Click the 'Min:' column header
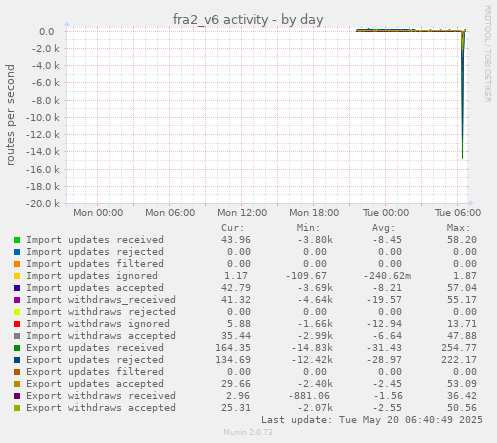The height and width of the screenshot is (443, 497). 308,228
